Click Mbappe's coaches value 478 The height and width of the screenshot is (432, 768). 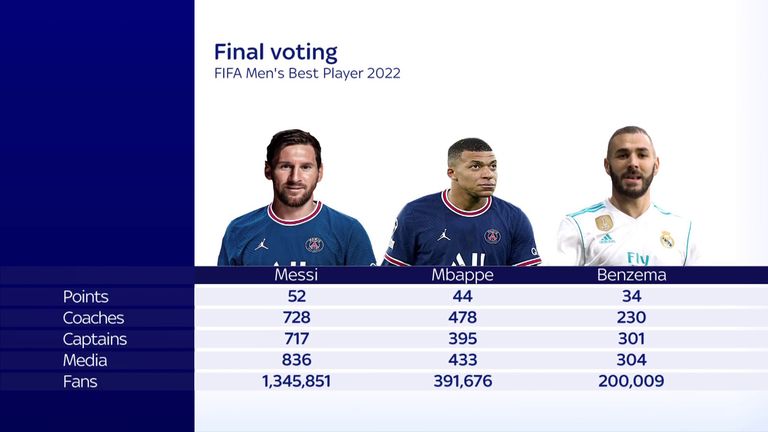click(462, 317)
